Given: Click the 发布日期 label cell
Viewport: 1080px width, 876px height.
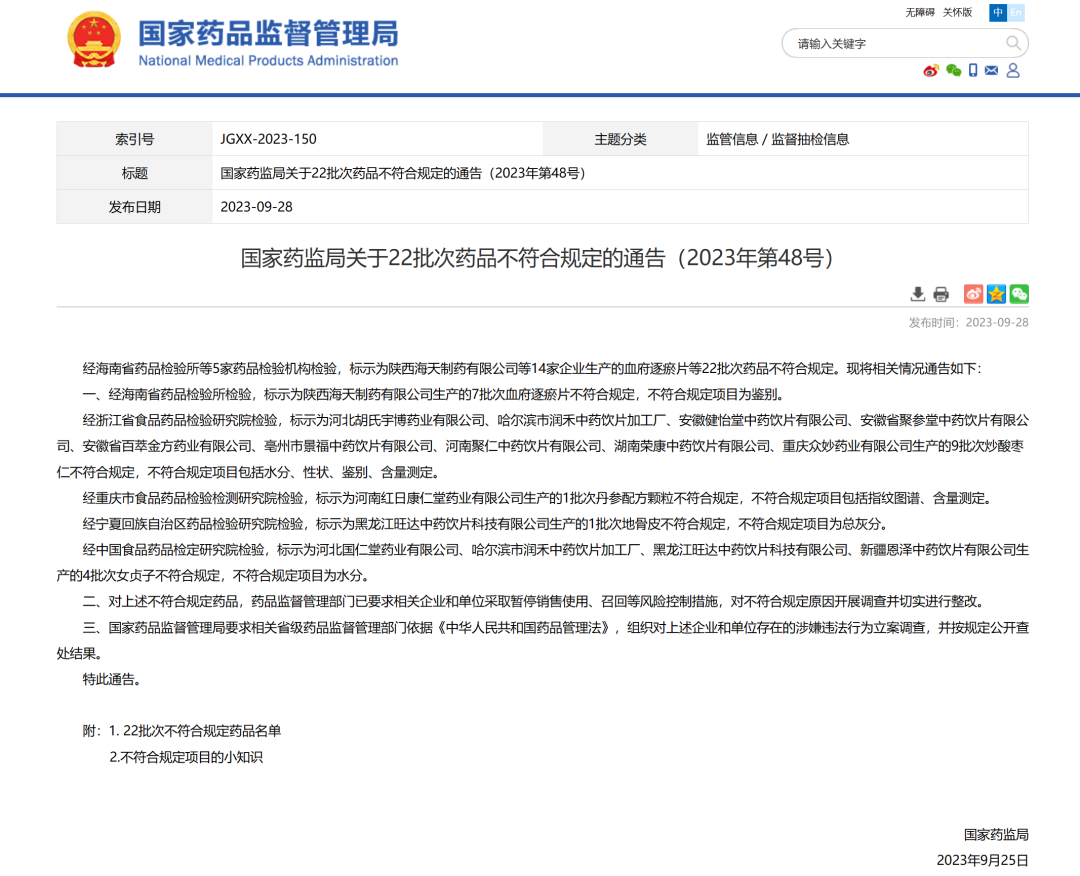Looking at the screenshot, I should tap(134, 207).
